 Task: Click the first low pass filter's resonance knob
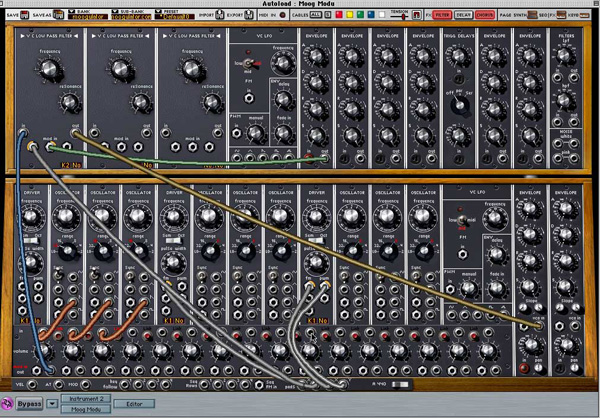tap(70, 102)
